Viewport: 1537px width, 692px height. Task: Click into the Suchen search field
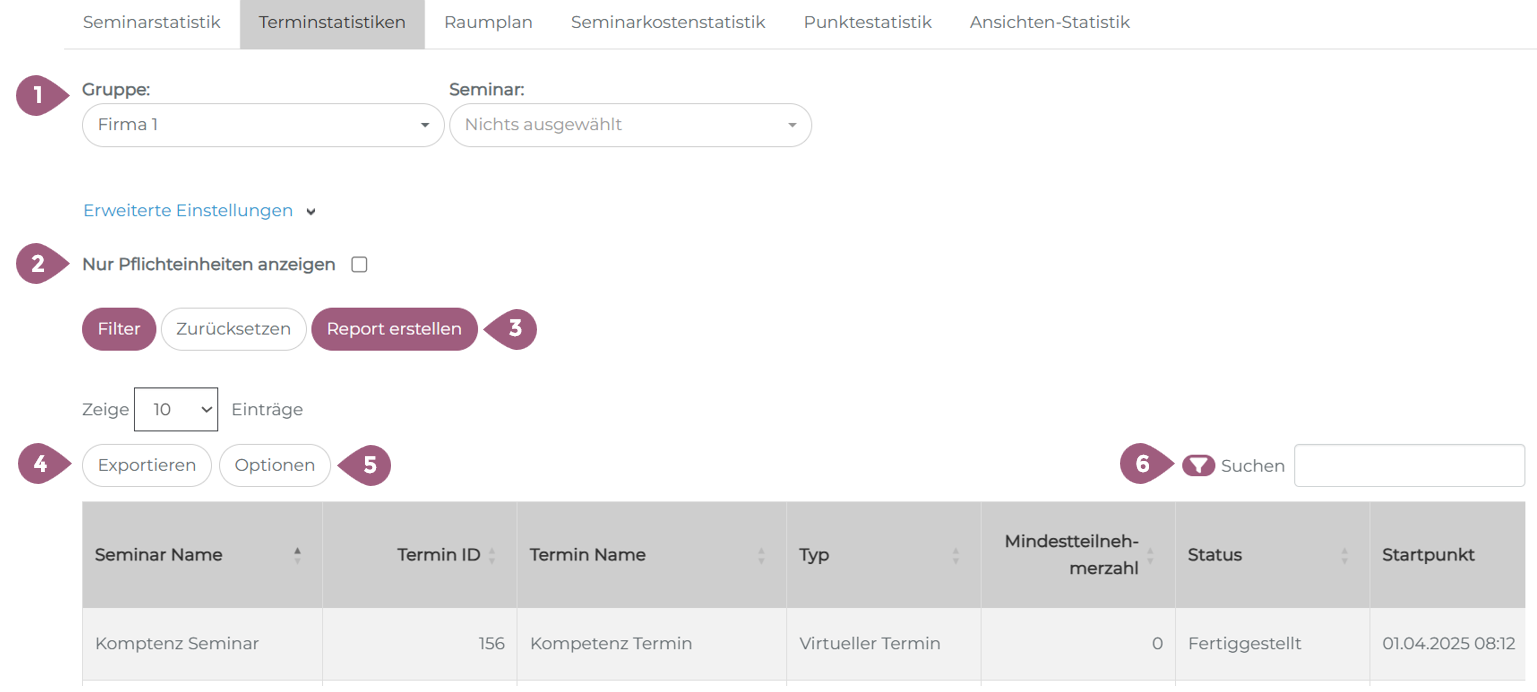tap(1408, 465)
